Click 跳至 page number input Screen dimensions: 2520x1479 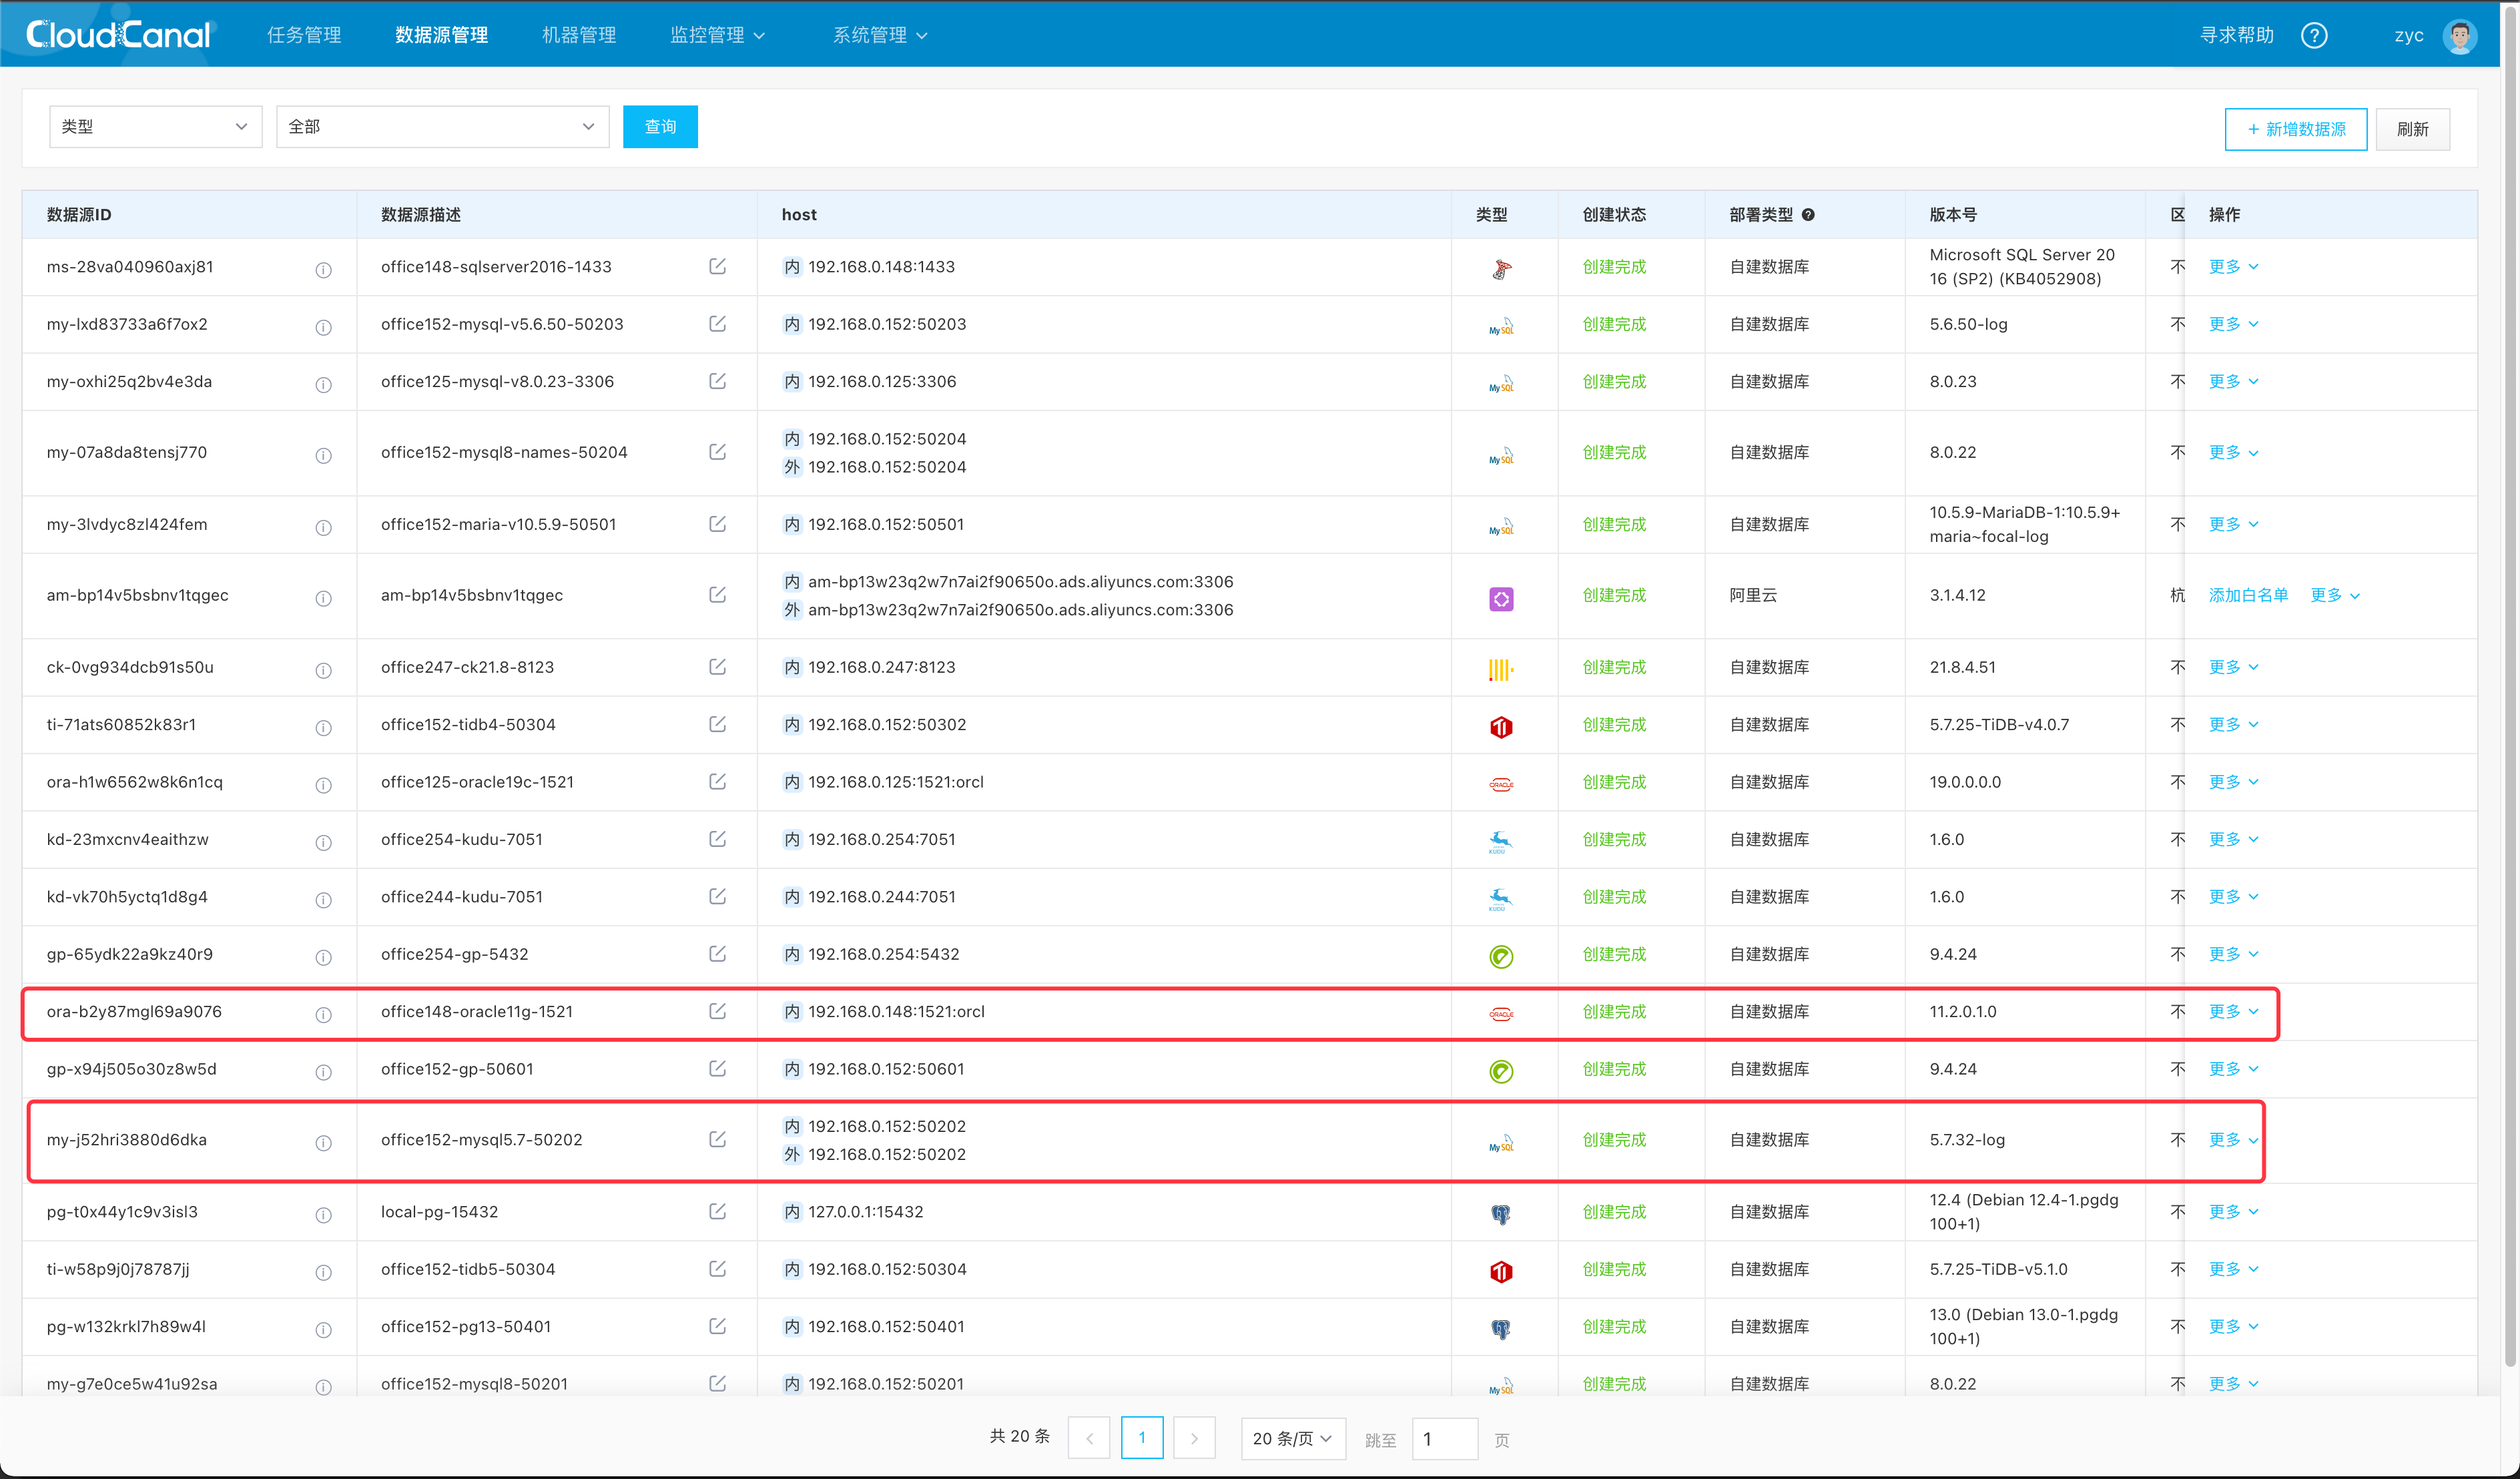1444,1438
